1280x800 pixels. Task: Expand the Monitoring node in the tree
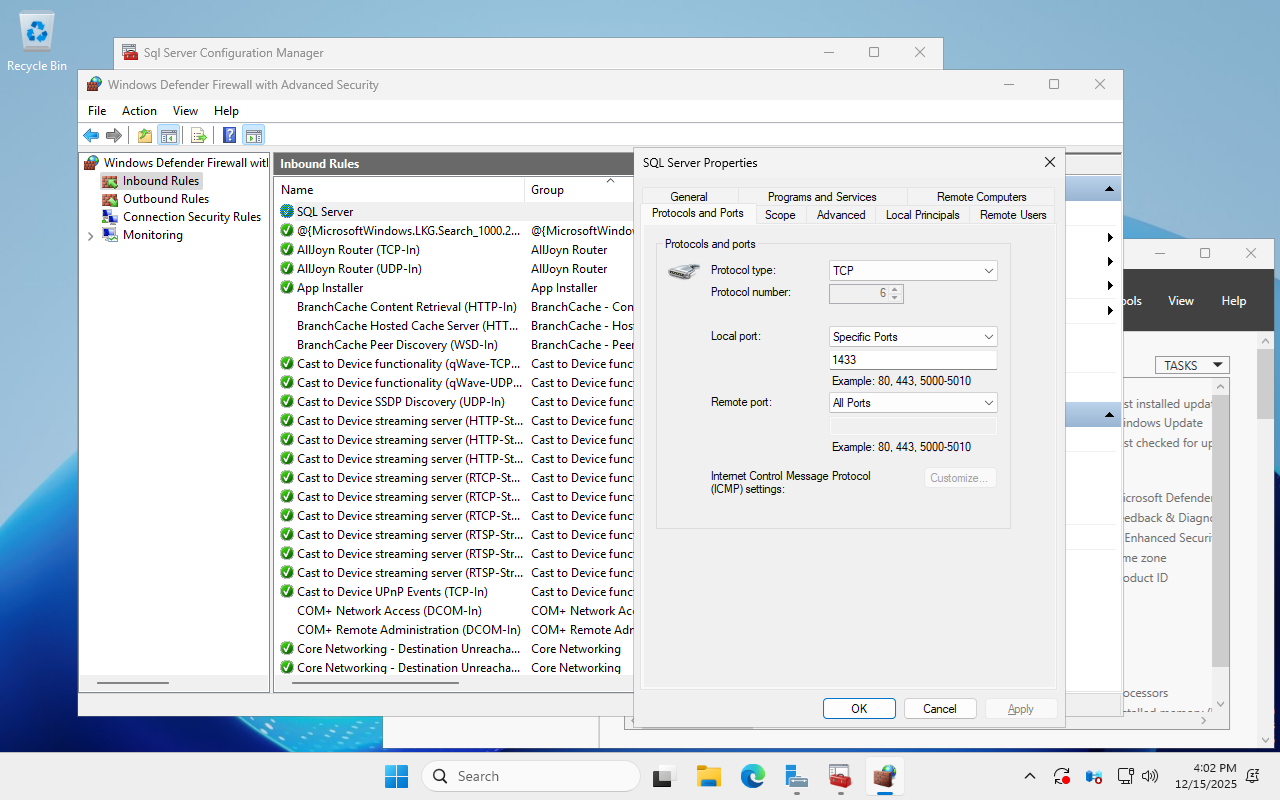90,235
